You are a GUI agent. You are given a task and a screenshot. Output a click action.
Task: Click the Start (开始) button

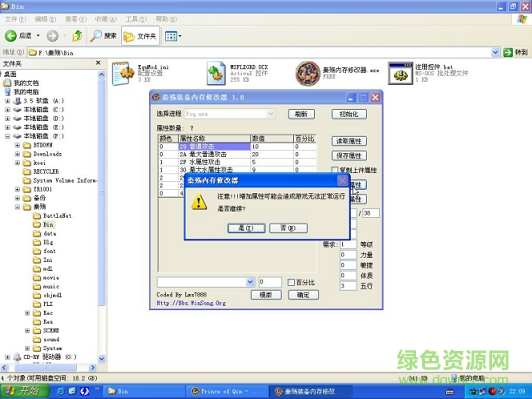point(24,391)
